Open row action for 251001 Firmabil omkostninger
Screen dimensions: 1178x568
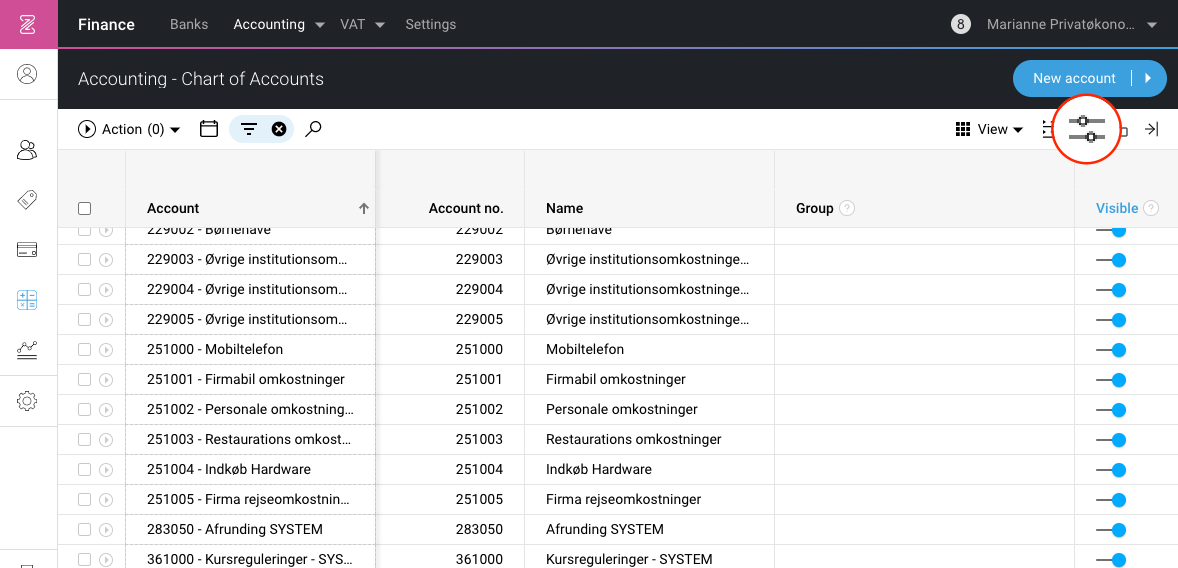pos(106,379)
